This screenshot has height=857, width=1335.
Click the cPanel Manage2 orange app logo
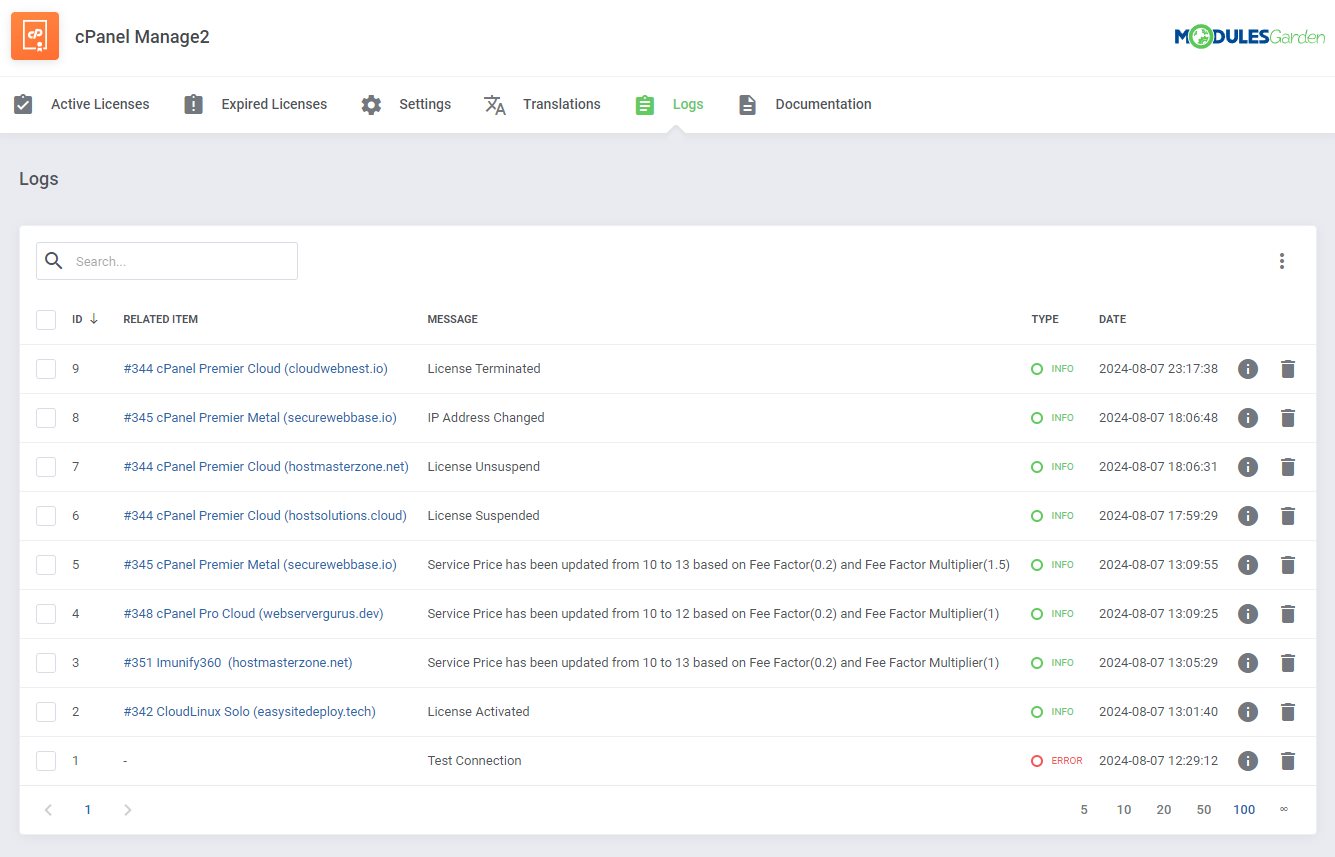point(35,36)
